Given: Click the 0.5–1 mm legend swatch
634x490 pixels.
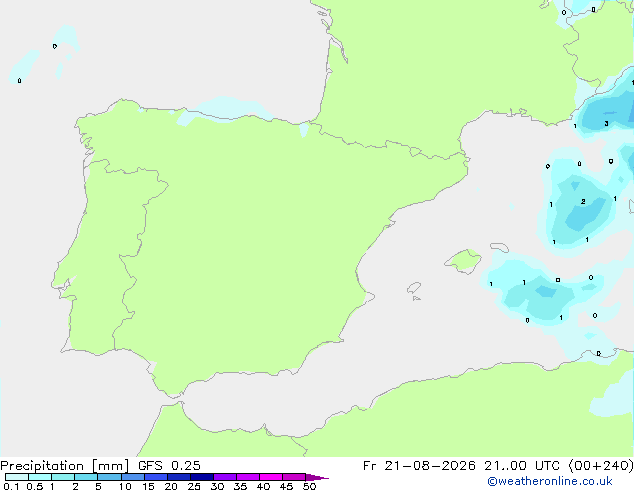Looking at the screenshot, I should (40, 477).
